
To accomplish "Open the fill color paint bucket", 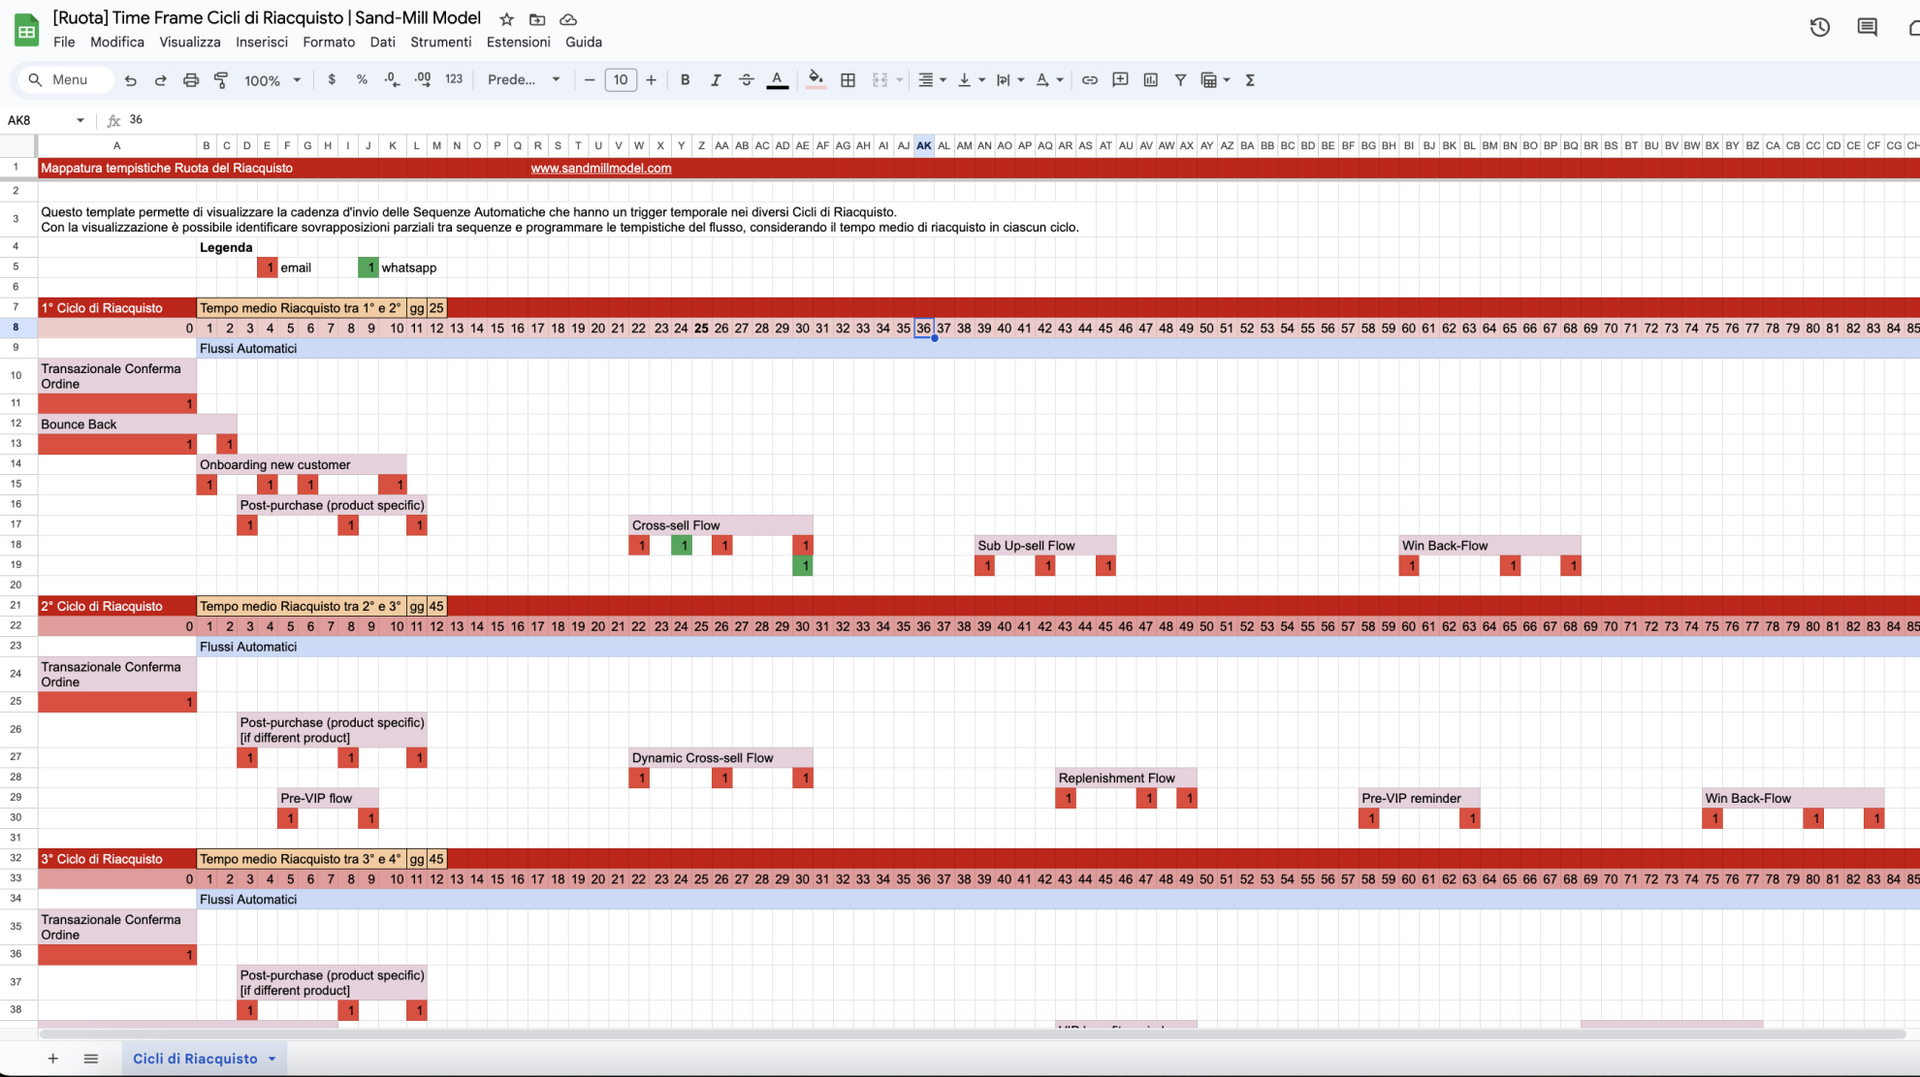I will point(816,80).
